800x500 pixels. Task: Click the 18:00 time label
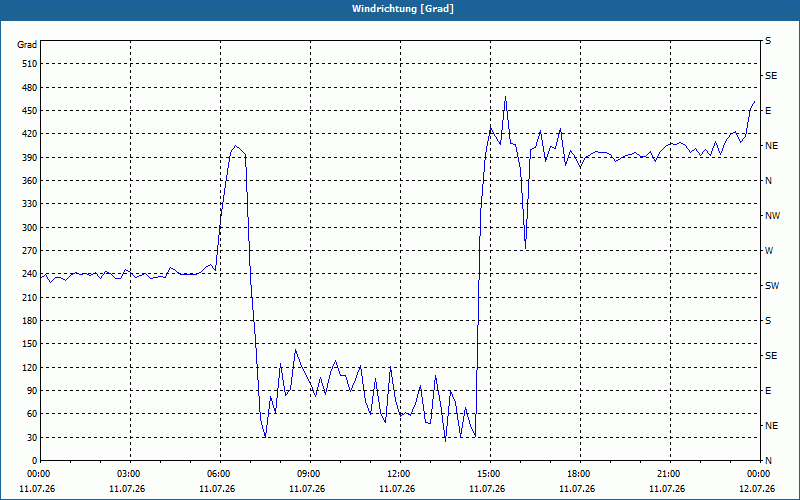click(578, 474)
